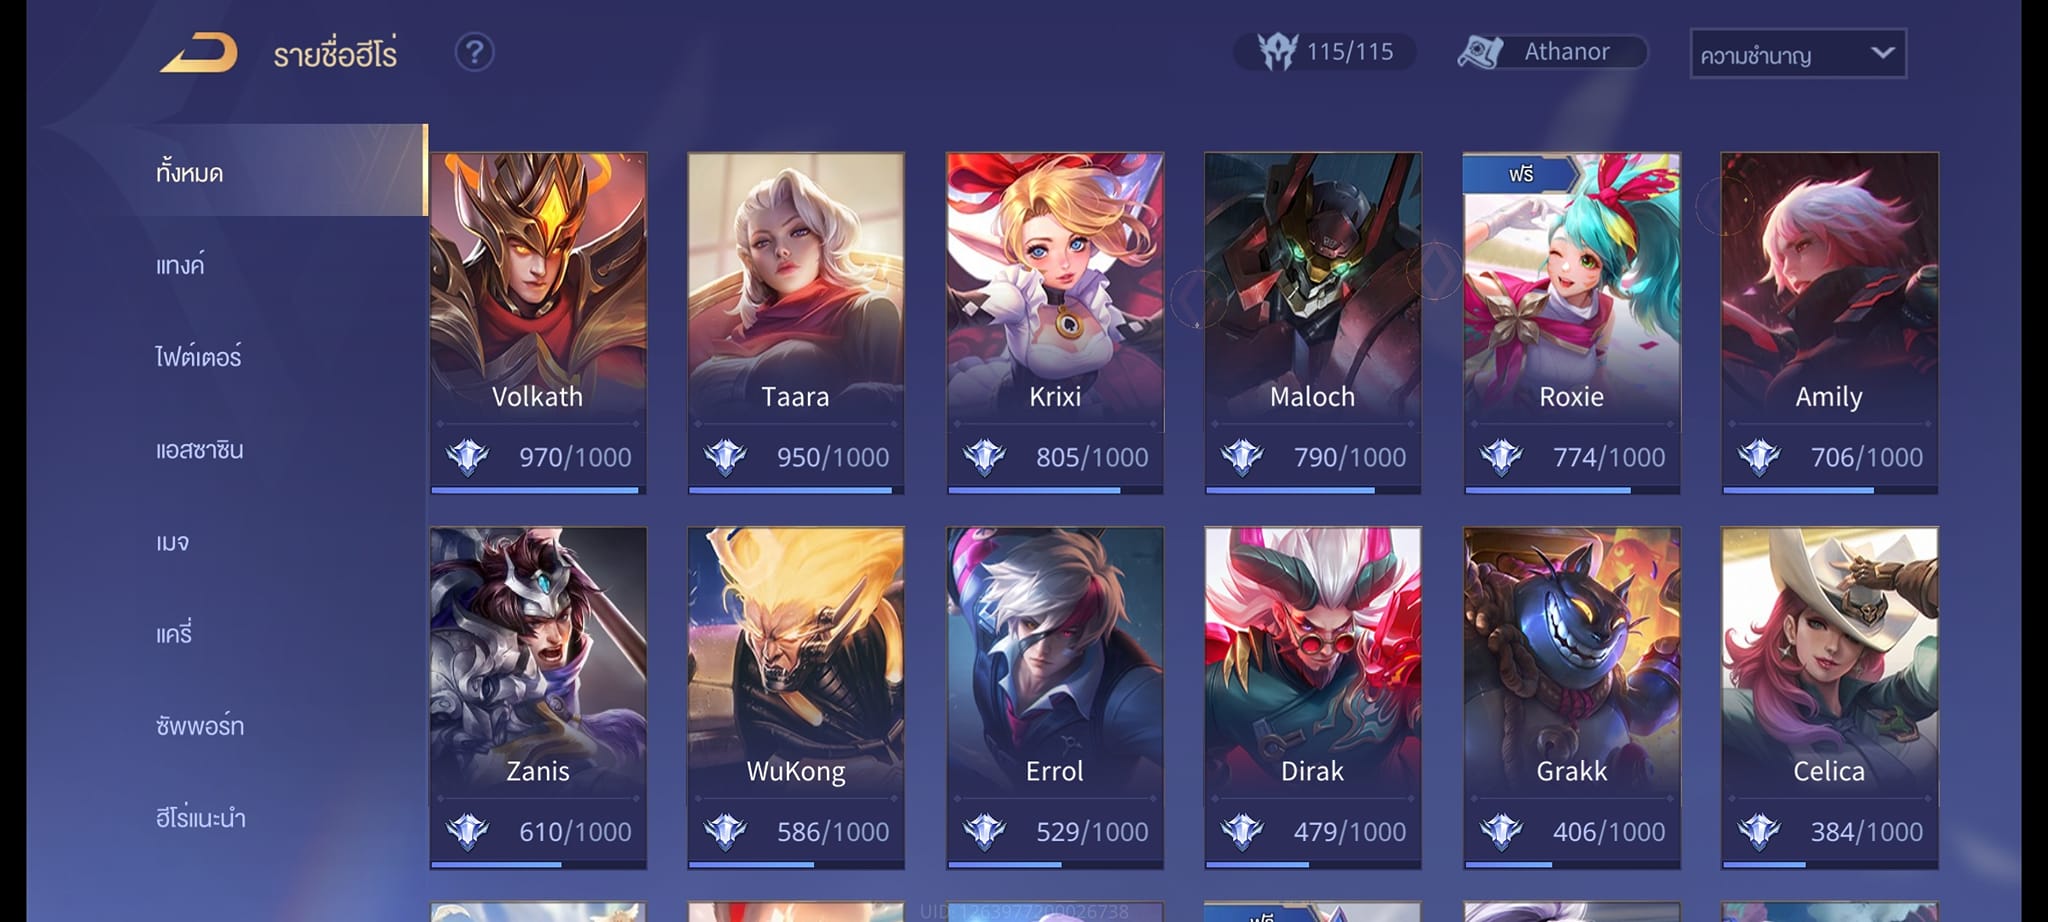Click Volkath's proficiency badge icon
The image size is (2048, 922).
pos(467,457)
